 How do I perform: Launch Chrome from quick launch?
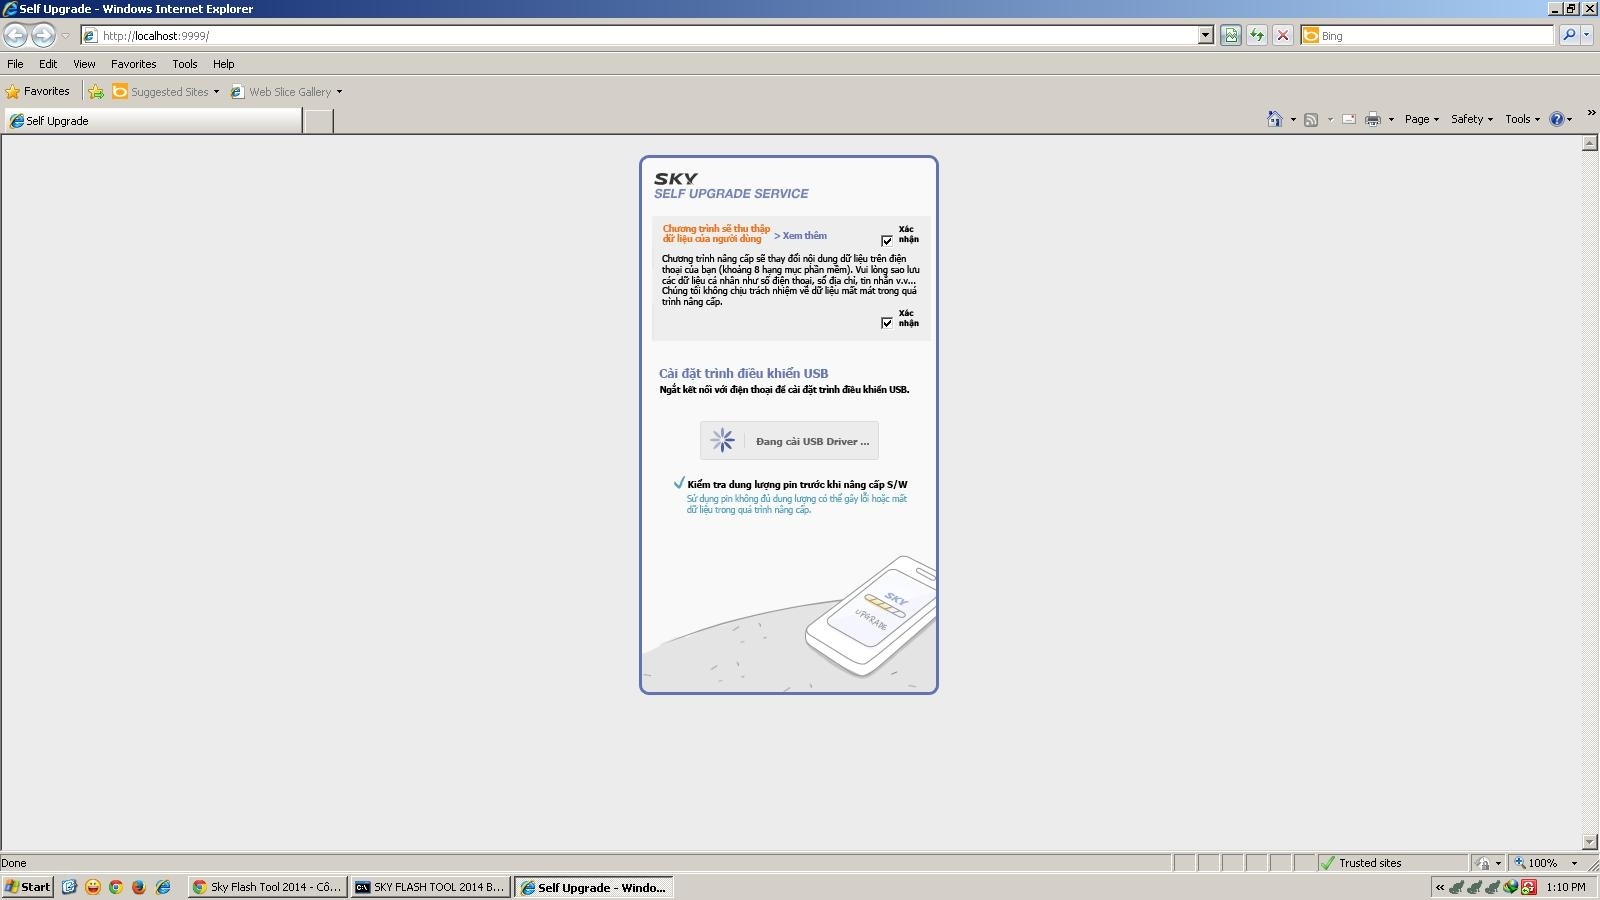tap(116, 887)
